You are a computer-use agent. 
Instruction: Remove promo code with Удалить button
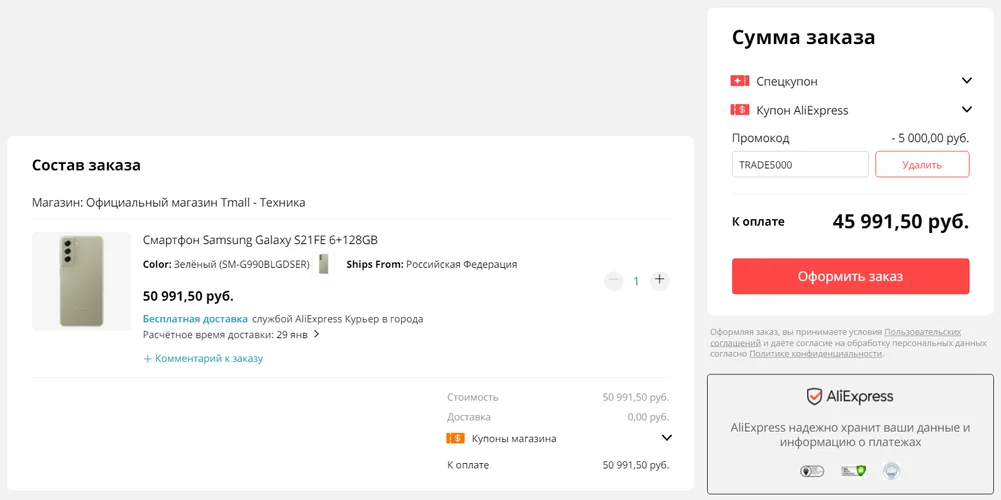[922, 164]
